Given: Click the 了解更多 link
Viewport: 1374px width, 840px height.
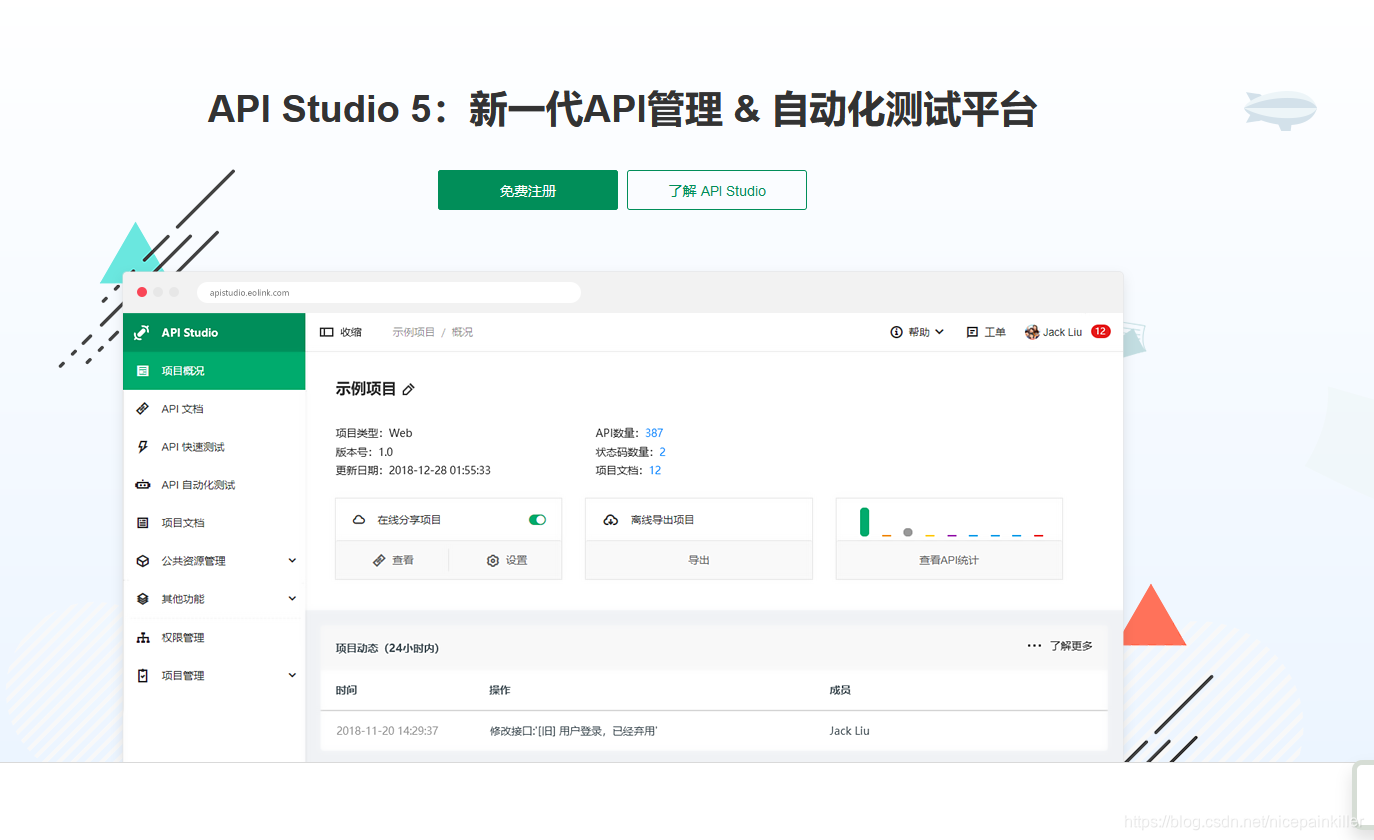Looking at the screenshot, I should (1071, 646).
